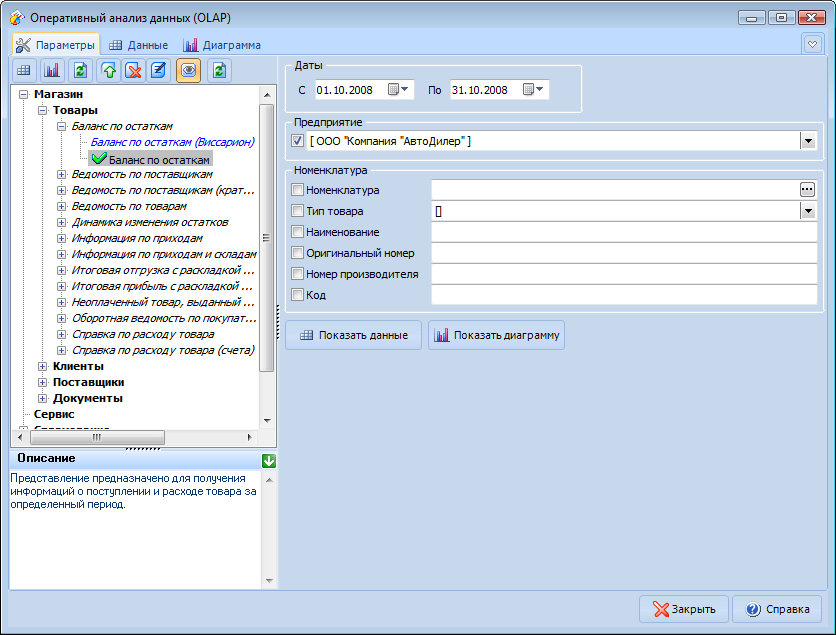The height and width of the screenshot is (635, 836).
Task: Click the bar chart toolbar icon
Action: 52,70
